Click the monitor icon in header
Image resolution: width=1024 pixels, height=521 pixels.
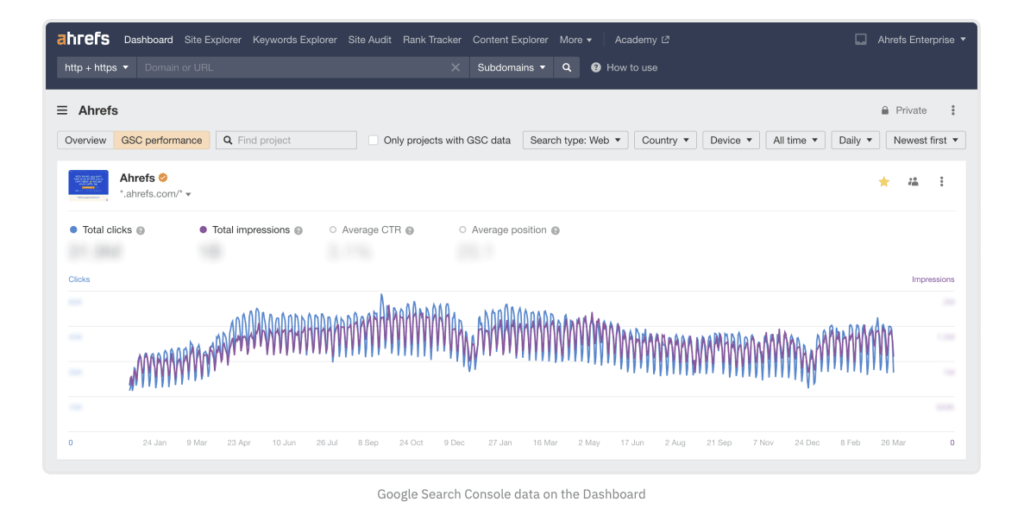860,40
